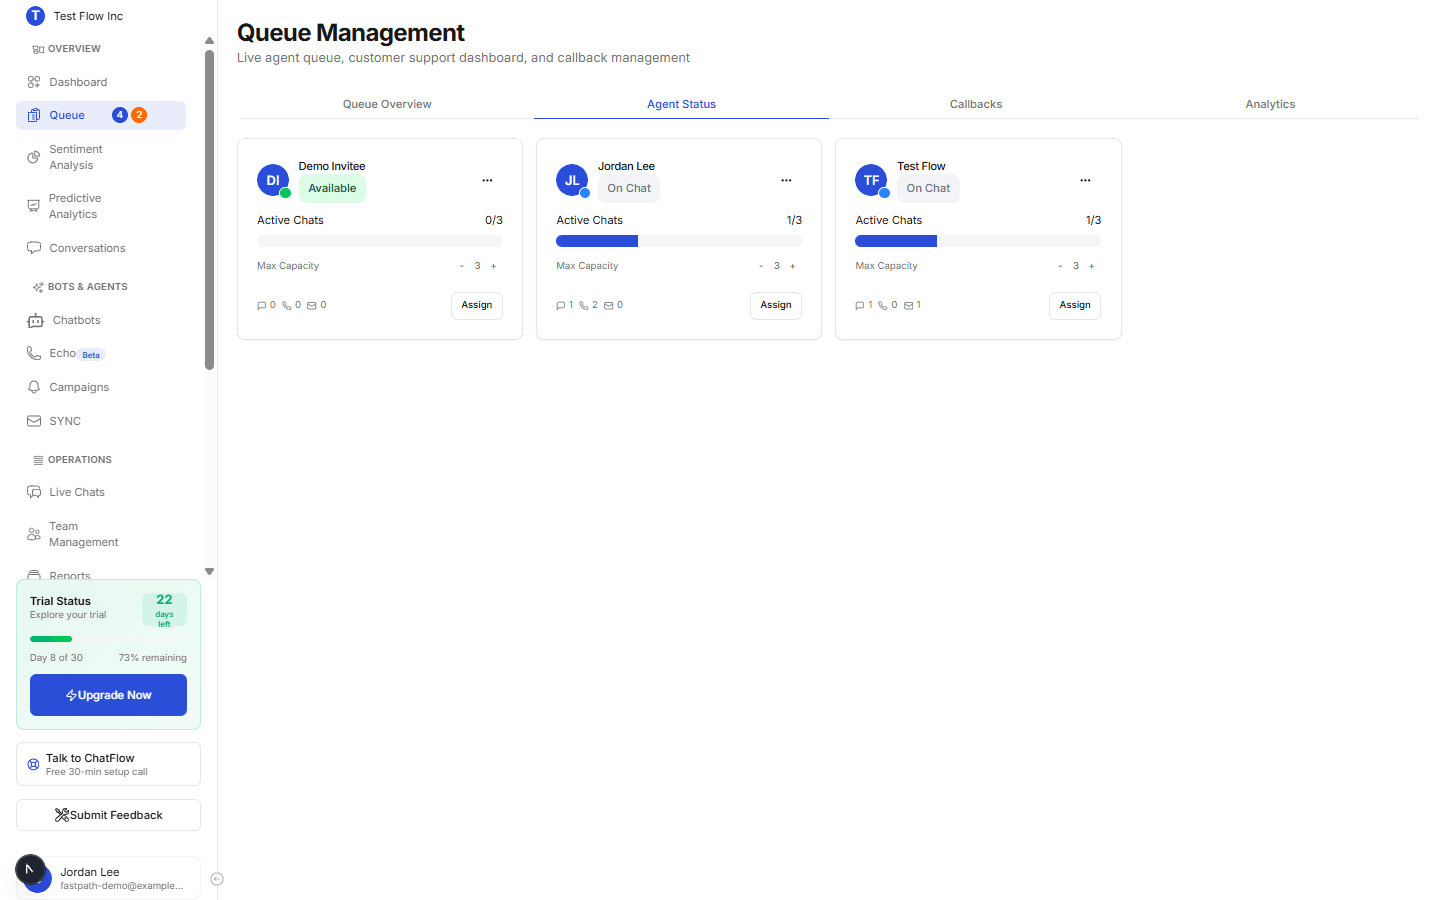Open the Chatbots section
Viewport: 1440px width, 900px height.
coord(101,320)
